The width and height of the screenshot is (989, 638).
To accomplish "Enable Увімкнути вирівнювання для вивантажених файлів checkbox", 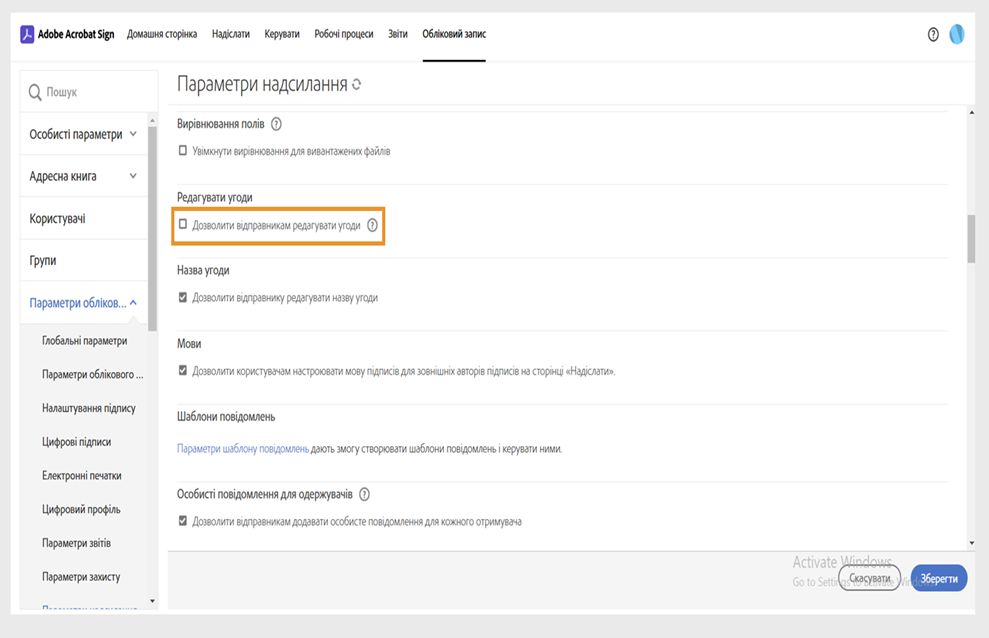I will click(183, 151).
